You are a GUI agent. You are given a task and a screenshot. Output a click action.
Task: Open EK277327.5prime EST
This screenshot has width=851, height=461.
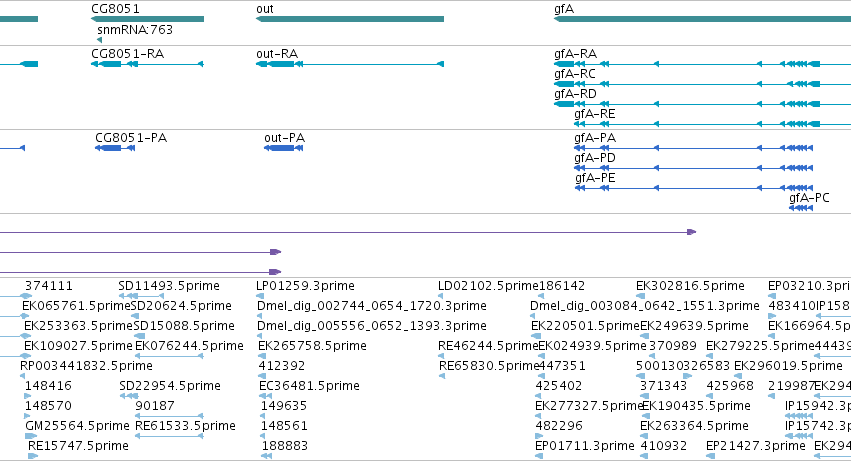(x=589, y=407)
